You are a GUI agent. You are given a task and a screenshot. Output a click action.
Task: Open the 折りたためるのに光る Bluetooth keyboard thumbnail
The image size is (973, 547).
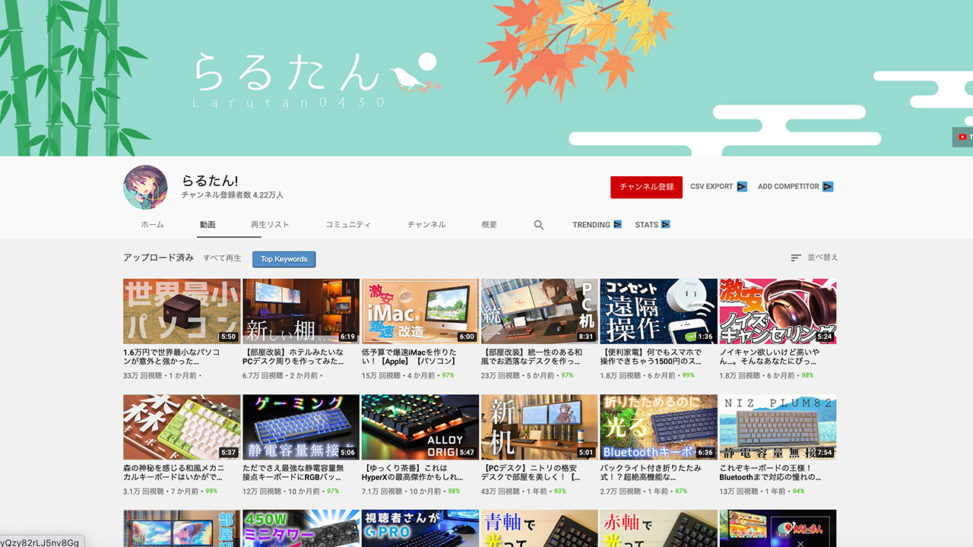[658, 427]
